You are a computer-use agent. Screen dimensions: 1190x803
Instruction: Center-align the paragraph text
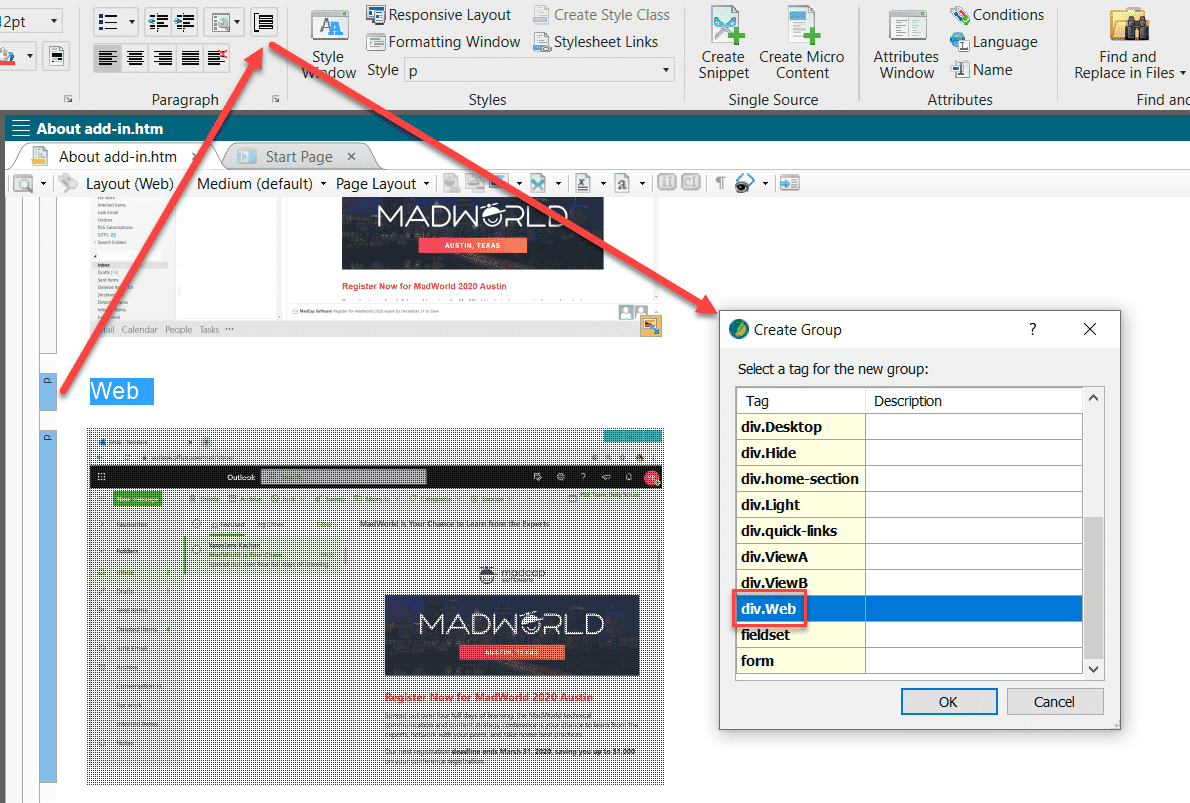coord(136,58)
